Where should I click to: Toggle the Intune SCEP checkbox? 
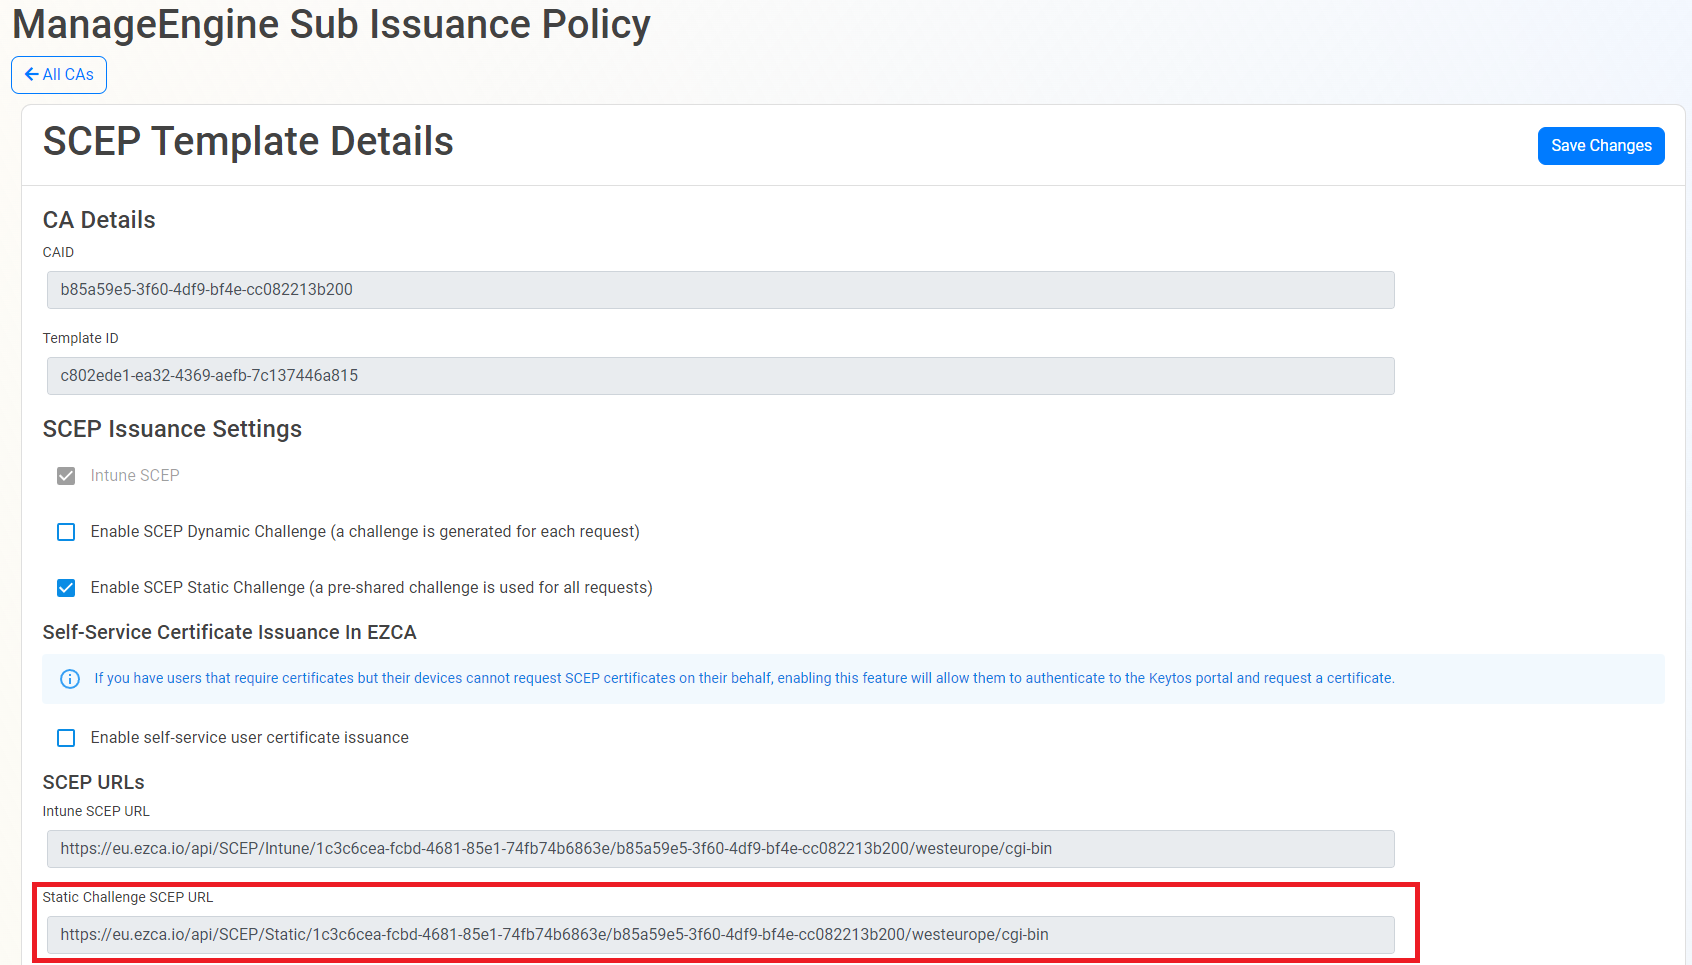[66, 476]
